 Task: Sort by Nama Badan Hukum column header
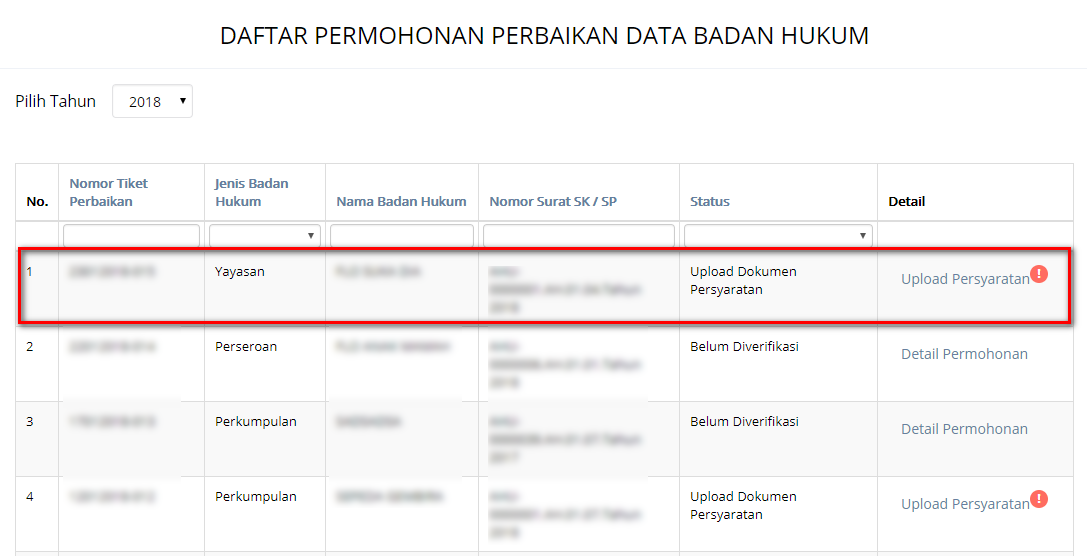point(401,201)
